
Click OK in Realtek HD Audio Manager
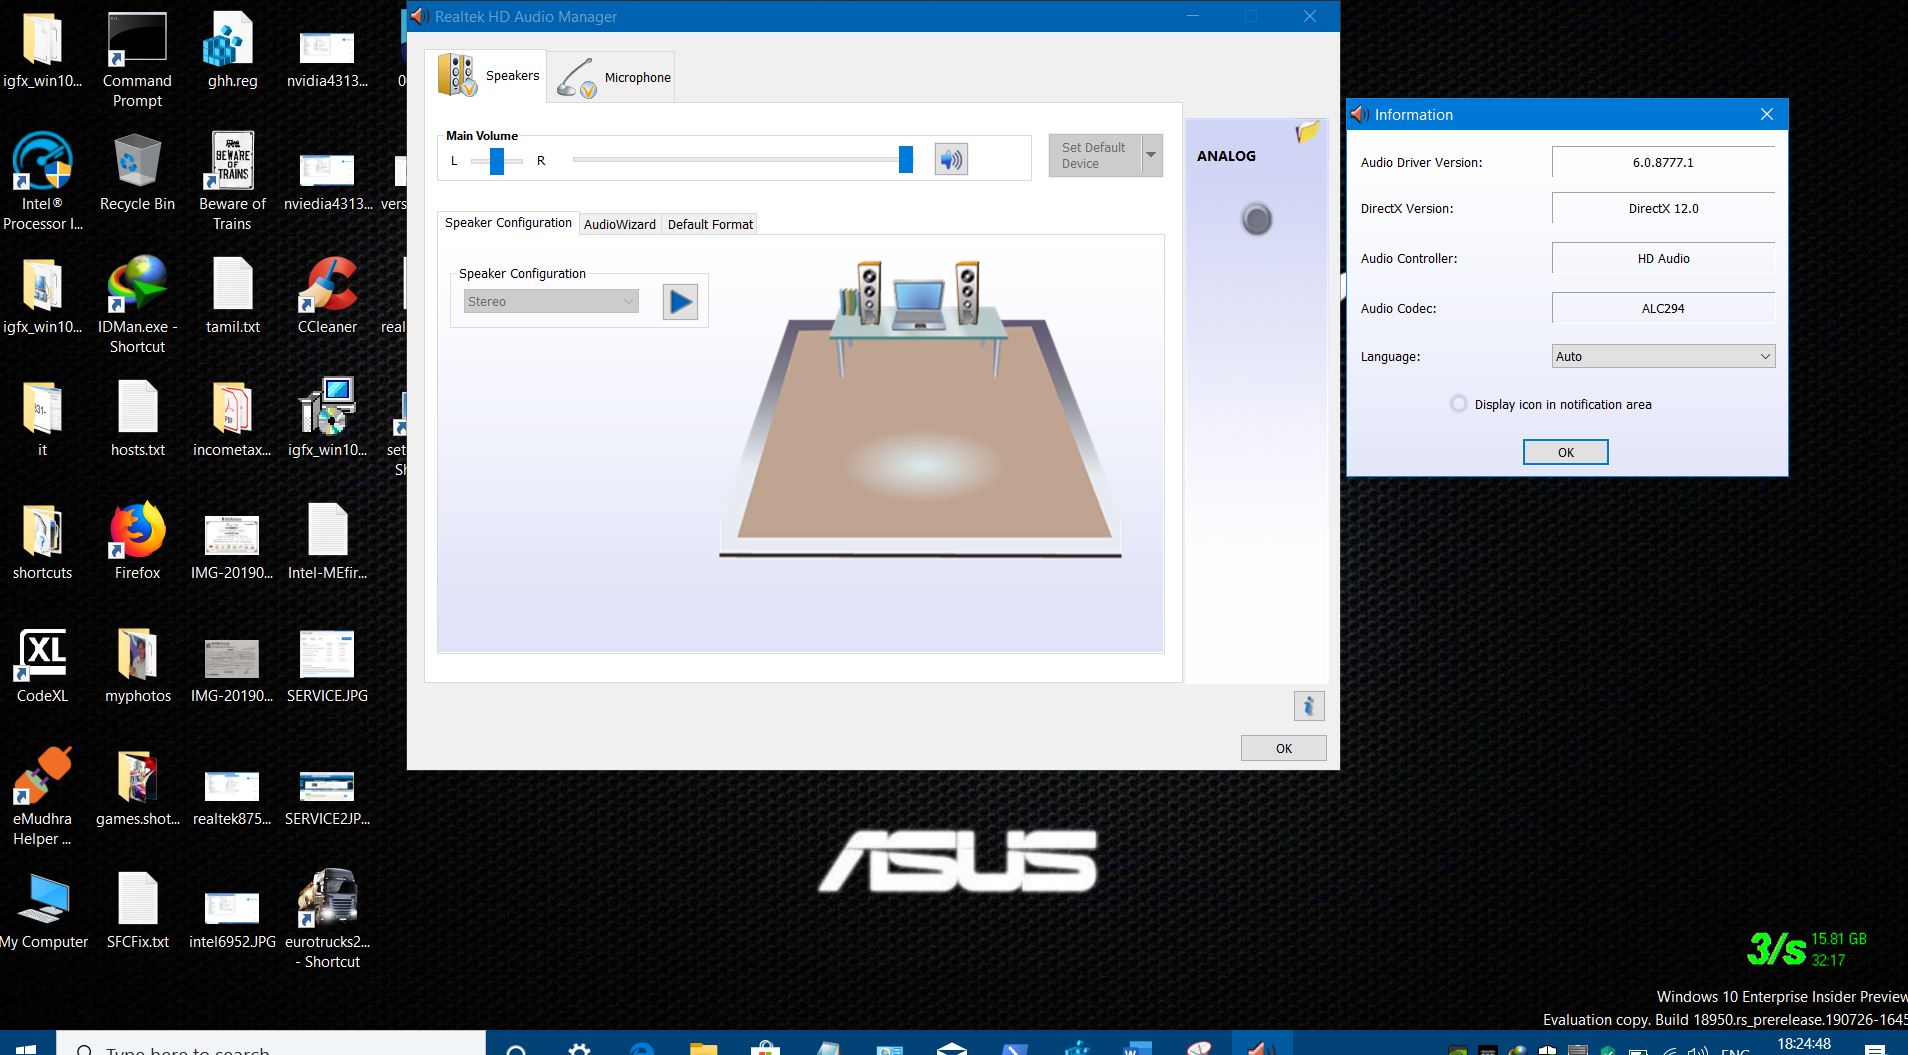click(1283, 748)
